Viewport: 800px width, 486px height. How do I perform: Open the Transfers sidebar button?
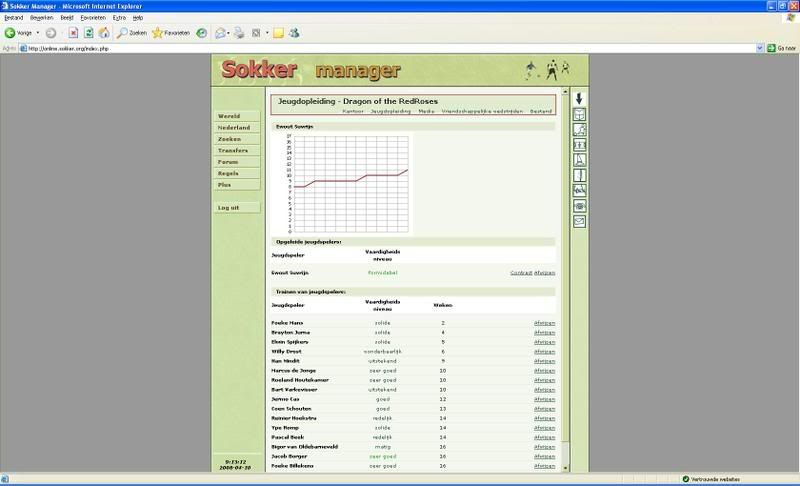[x=237, y=150]
